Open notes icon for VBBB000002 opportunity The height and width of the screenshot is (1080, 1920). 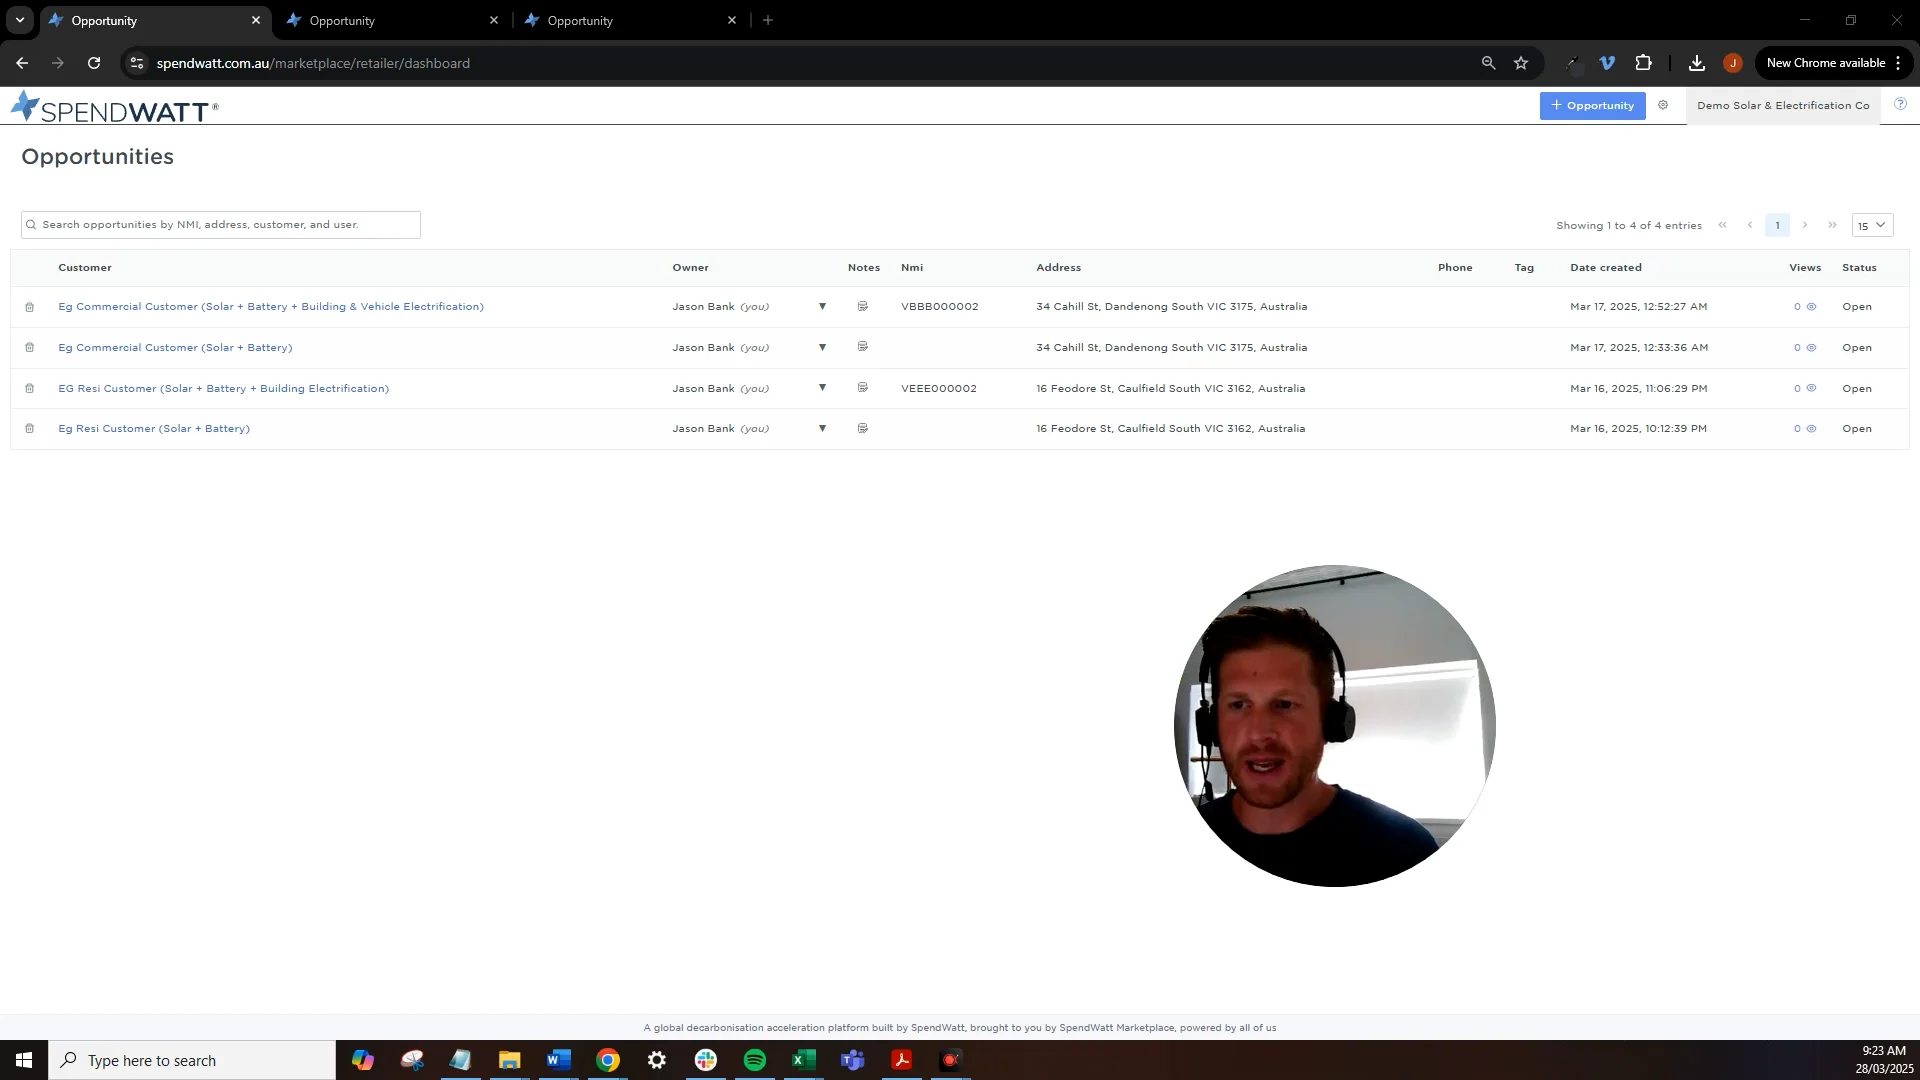863,307
